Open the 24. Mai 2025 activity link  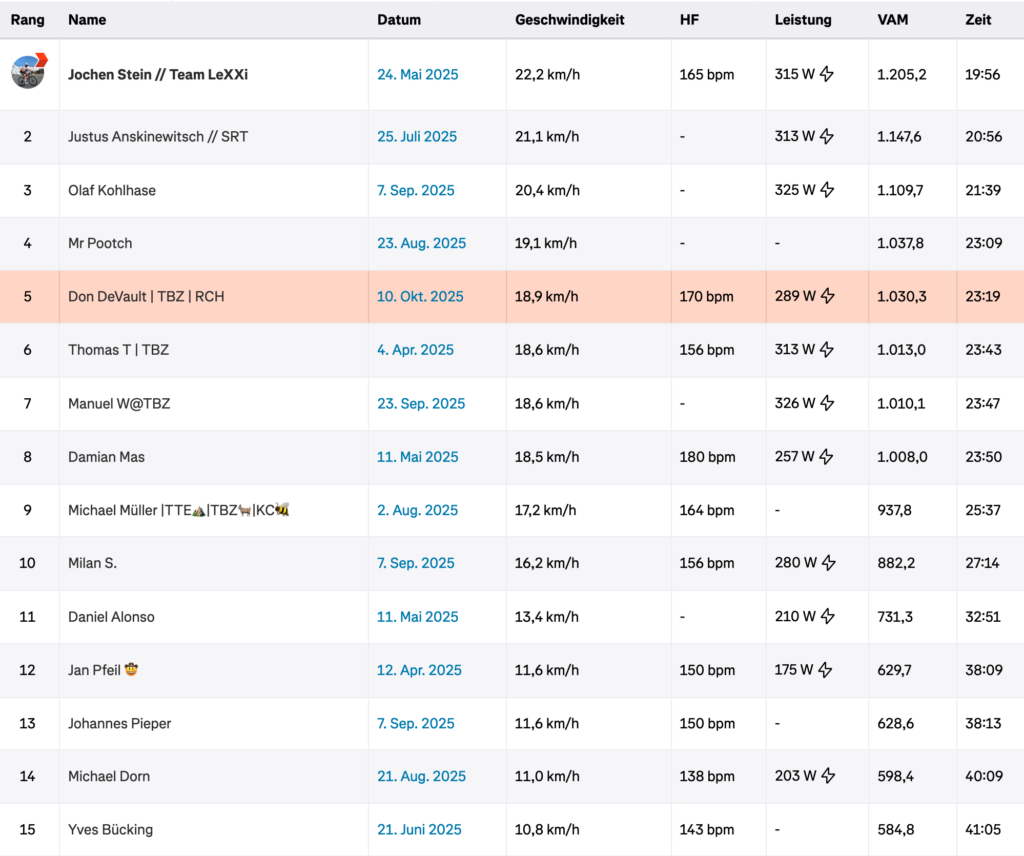(x=417, y=74)
